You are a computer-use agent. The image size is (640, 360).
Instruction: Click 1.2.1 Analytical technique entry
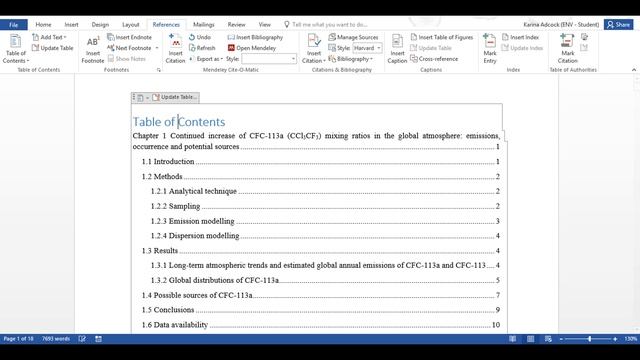click(x=325, y=191)
